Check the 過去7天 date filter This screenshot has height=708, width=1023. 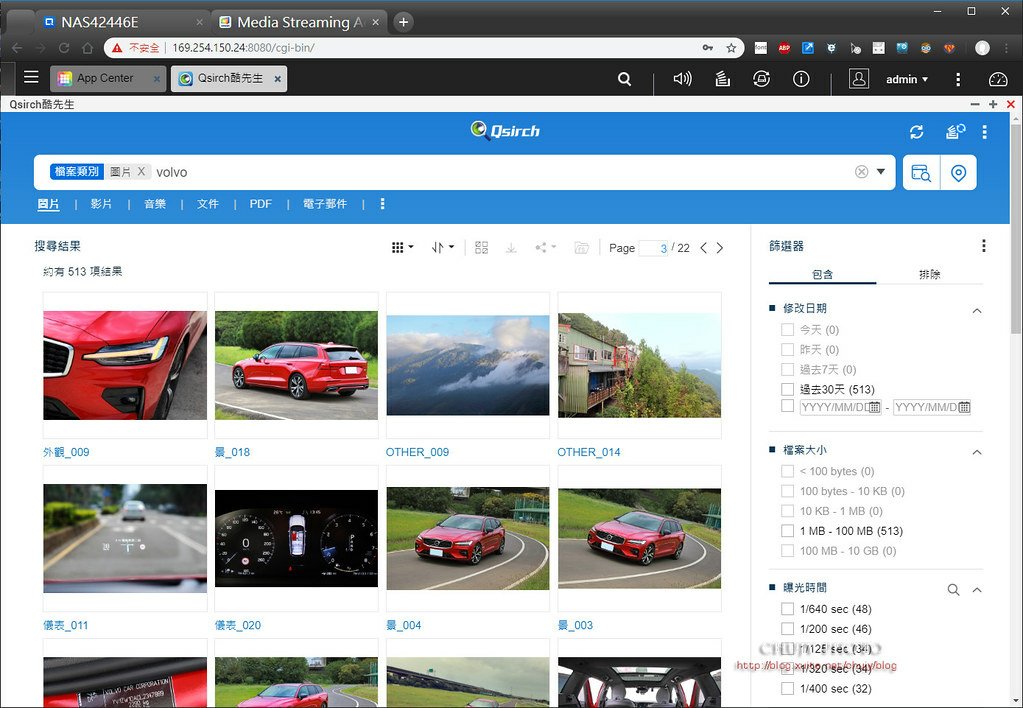point(787,369)
